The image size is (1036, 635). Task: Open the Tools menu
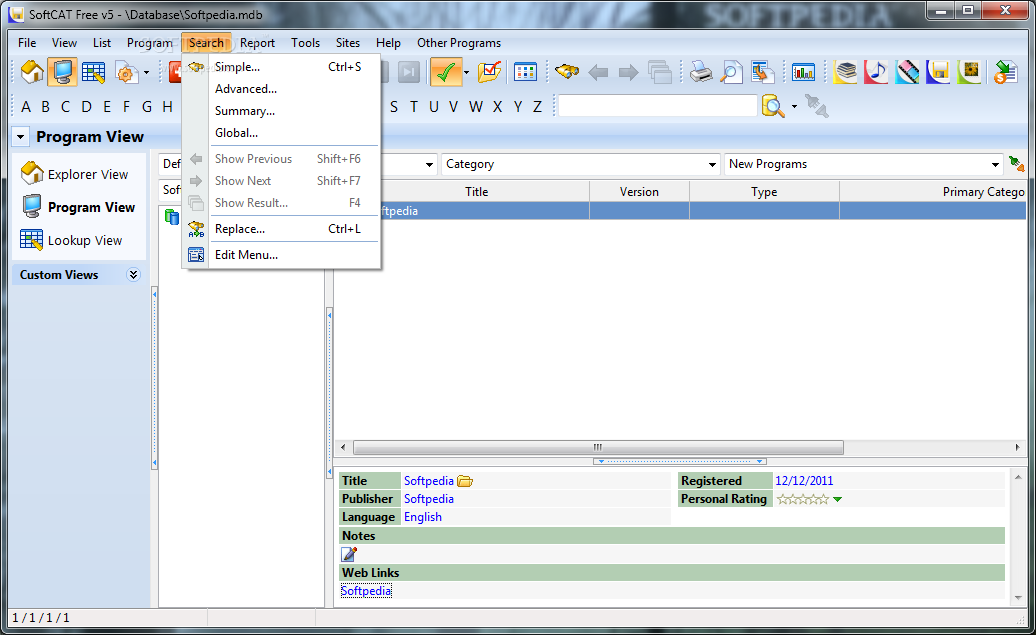pos(305,43)
